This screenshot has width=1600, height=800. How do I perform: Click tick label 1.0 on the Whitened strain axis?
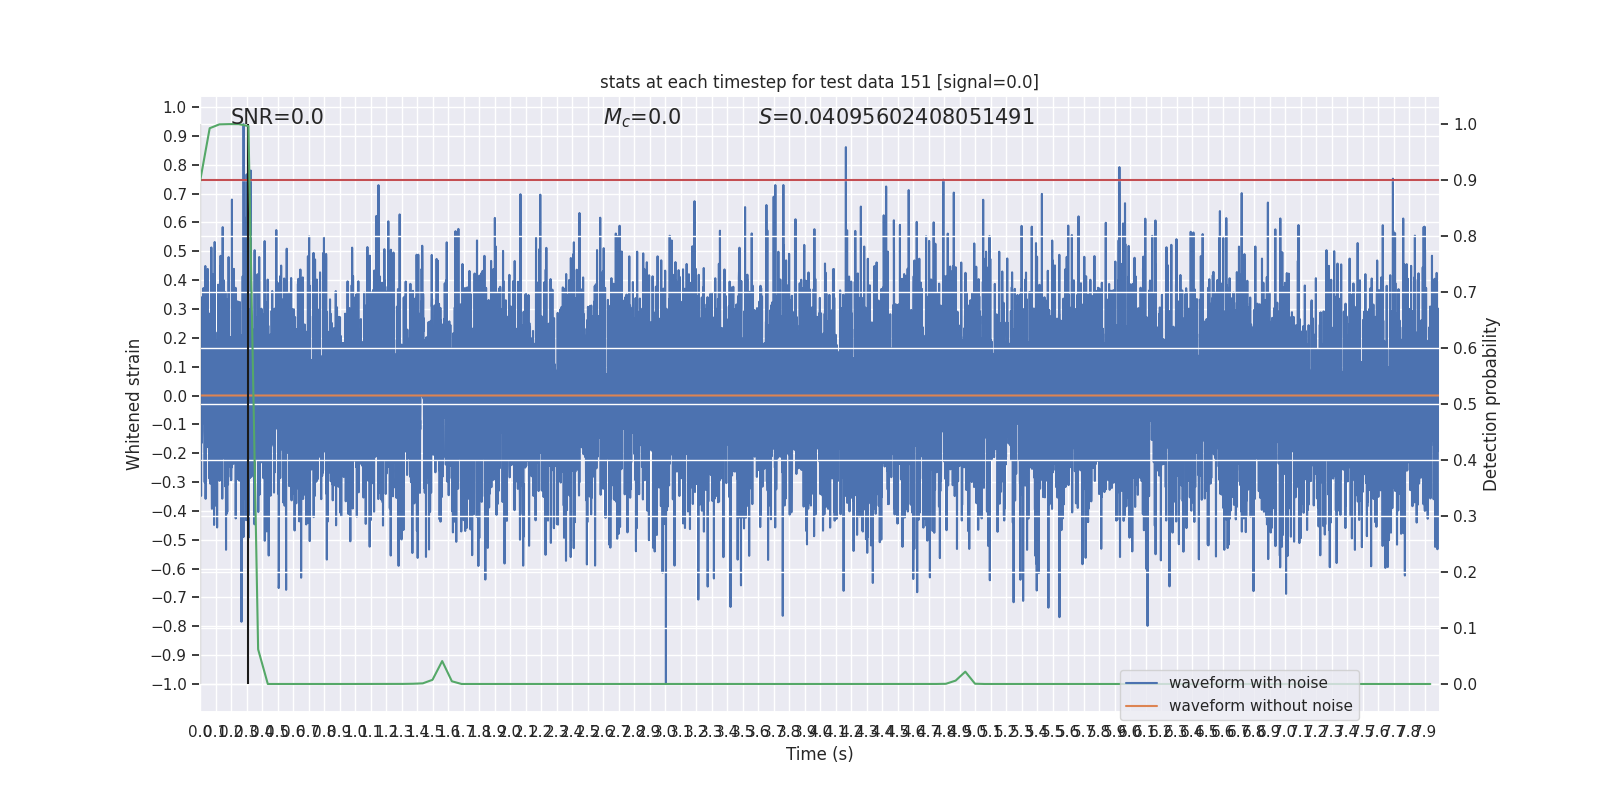[x=175, y=107]
